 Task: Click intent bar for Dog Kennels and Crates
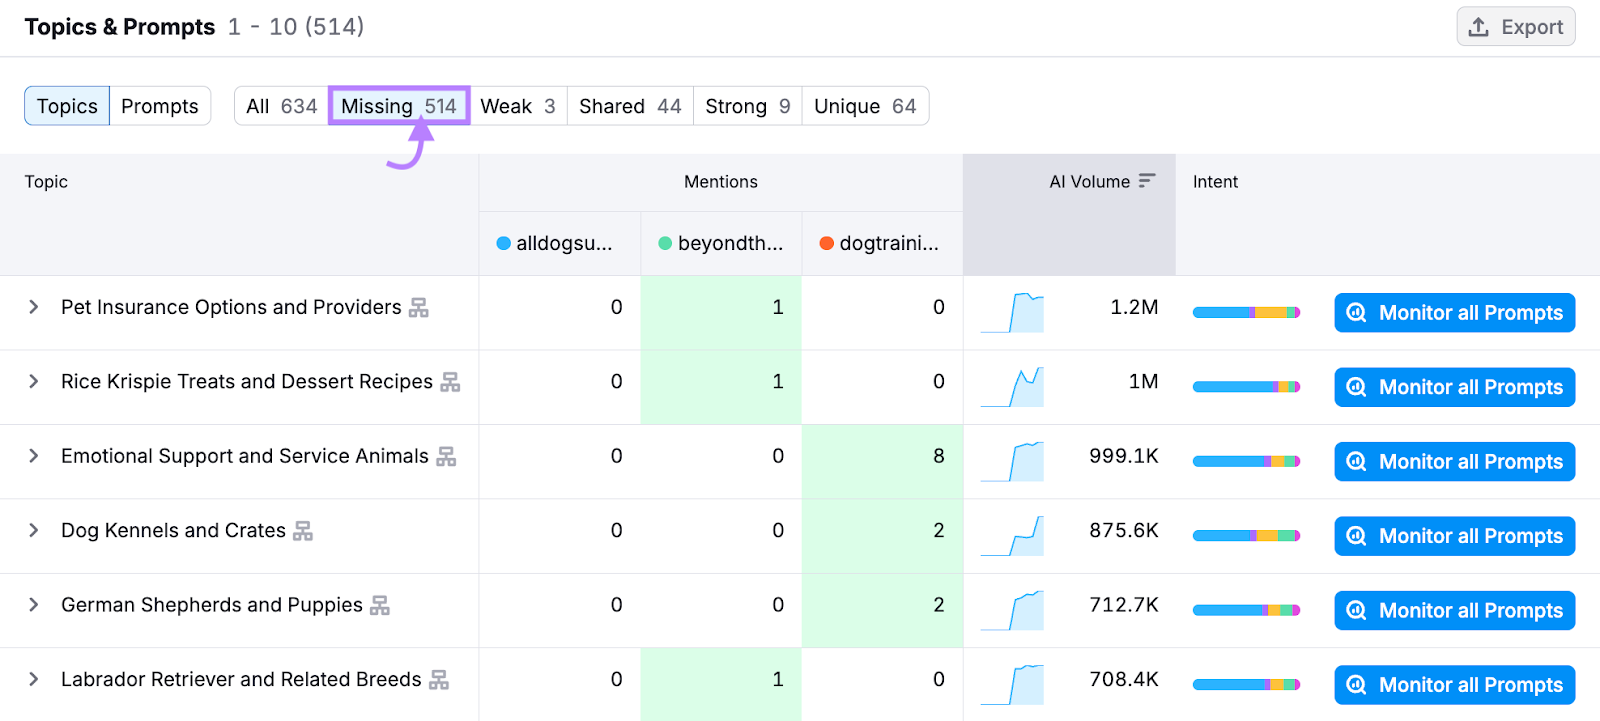coord(1246,536)
